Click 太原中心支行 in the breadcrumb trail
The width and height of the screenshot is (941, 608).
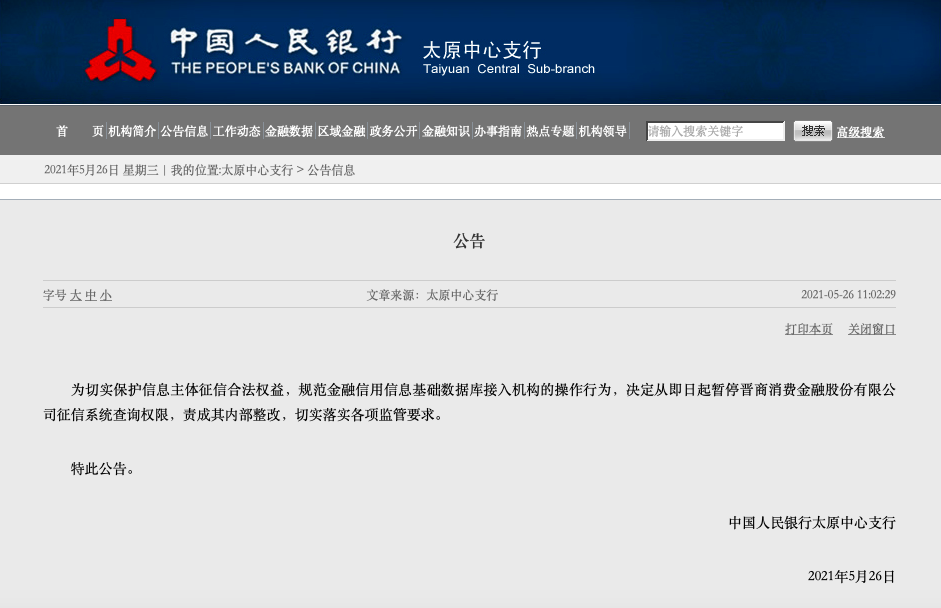click(256, 170)
